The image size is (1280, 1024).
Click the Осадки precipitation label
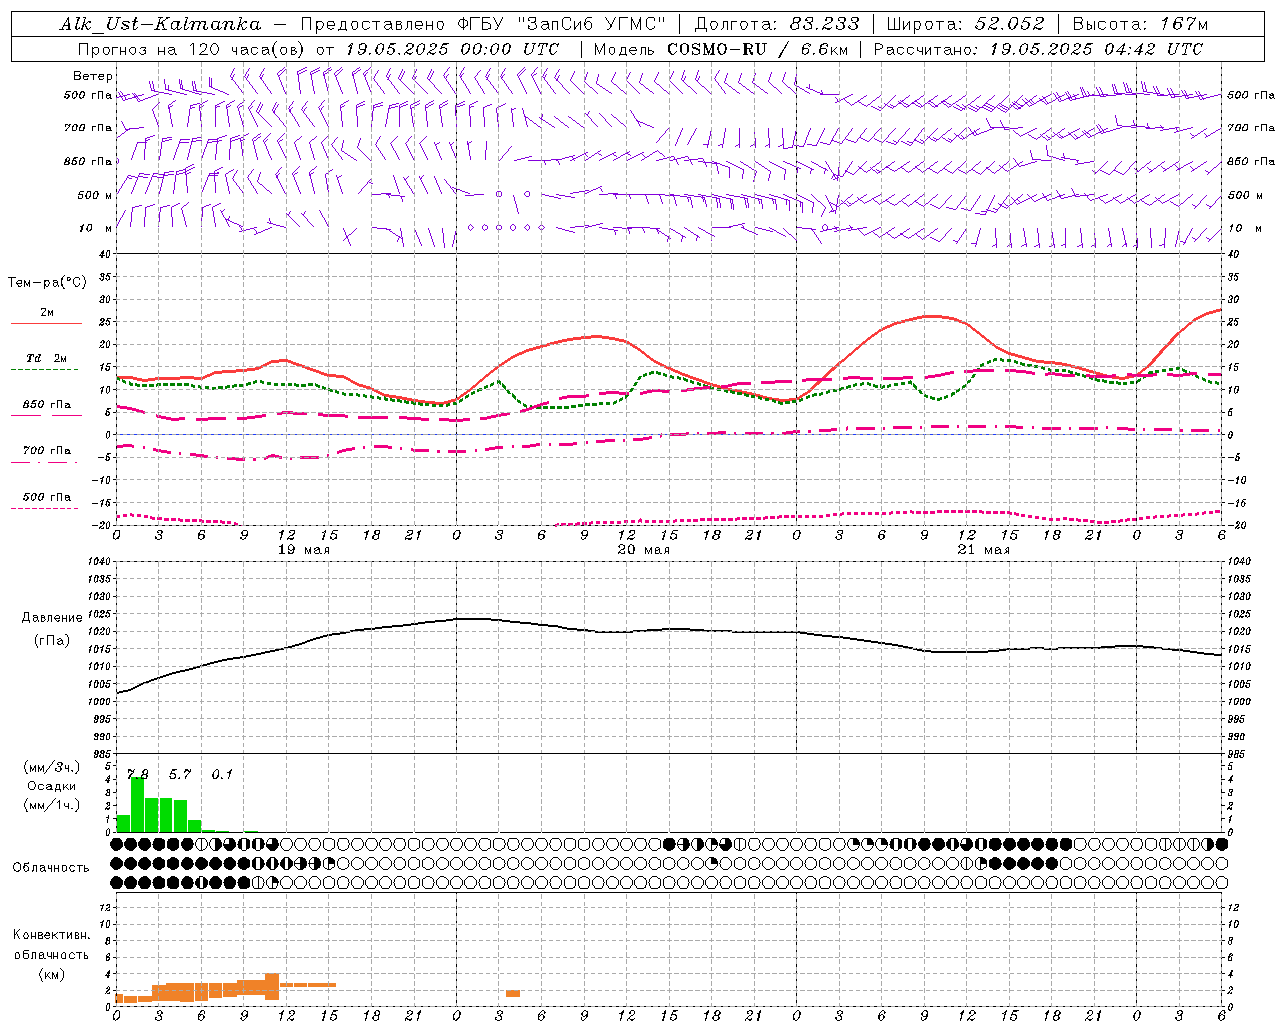[x=51, y=786]
